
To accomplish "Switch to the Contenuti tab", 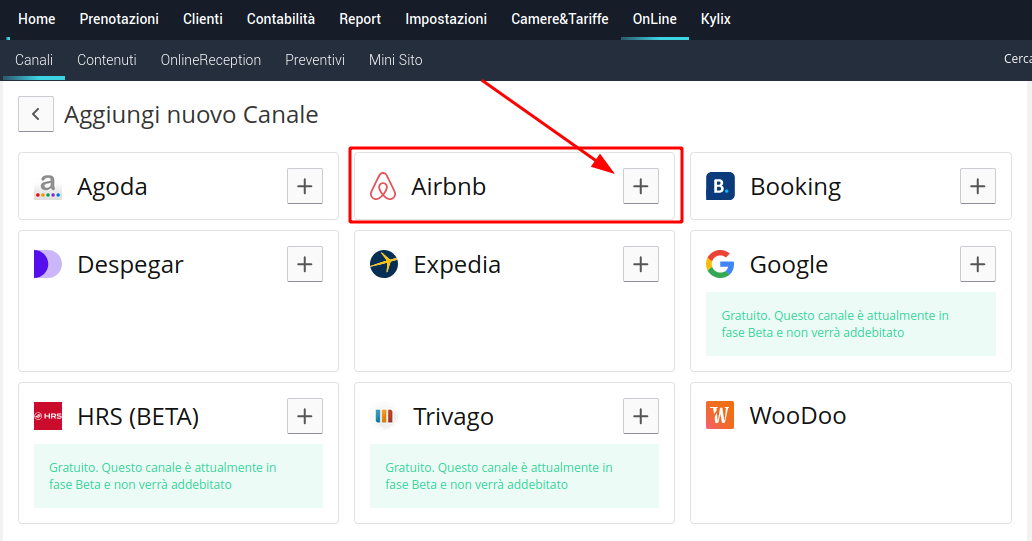I will pos(107,60).
